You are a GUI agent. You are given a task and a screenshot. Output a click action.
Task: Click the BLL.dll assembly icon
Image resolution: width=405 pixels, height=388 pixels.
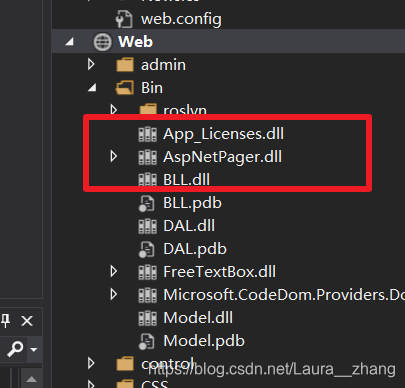[x=147, y=180]
